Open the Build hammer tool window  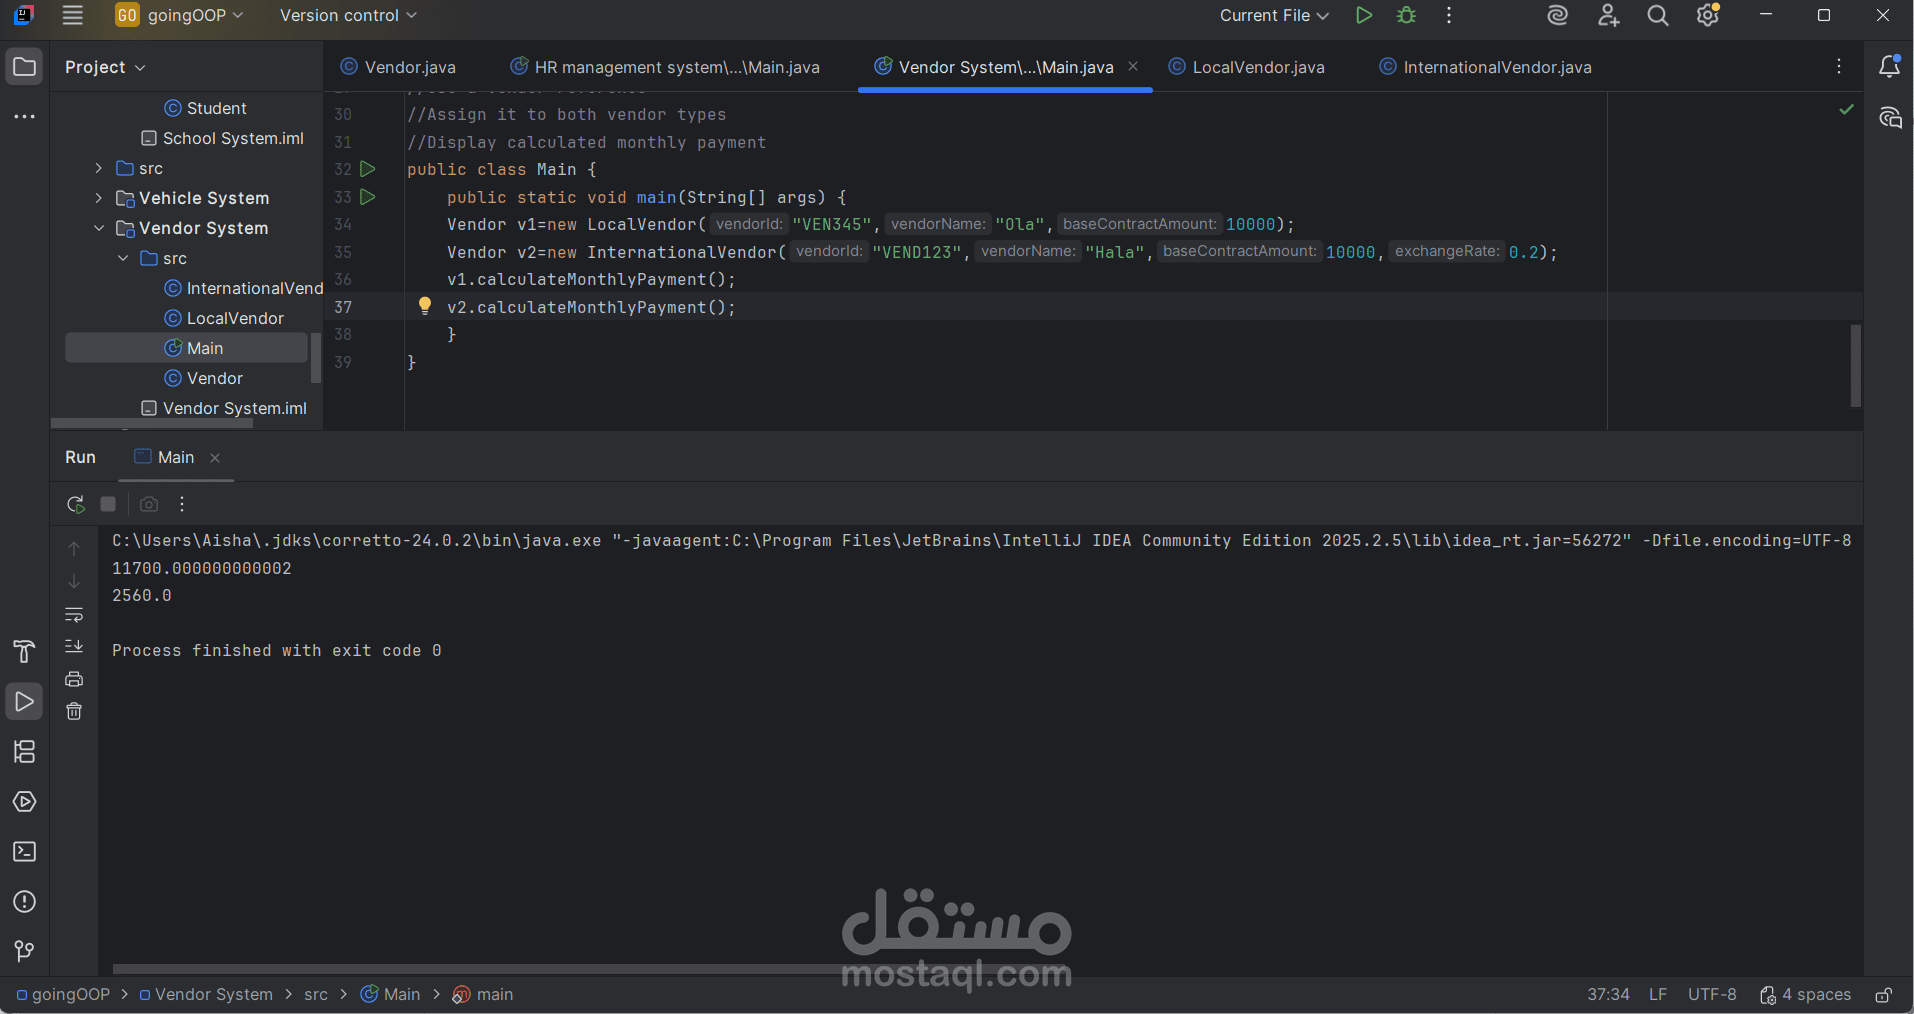click(25, 652)
